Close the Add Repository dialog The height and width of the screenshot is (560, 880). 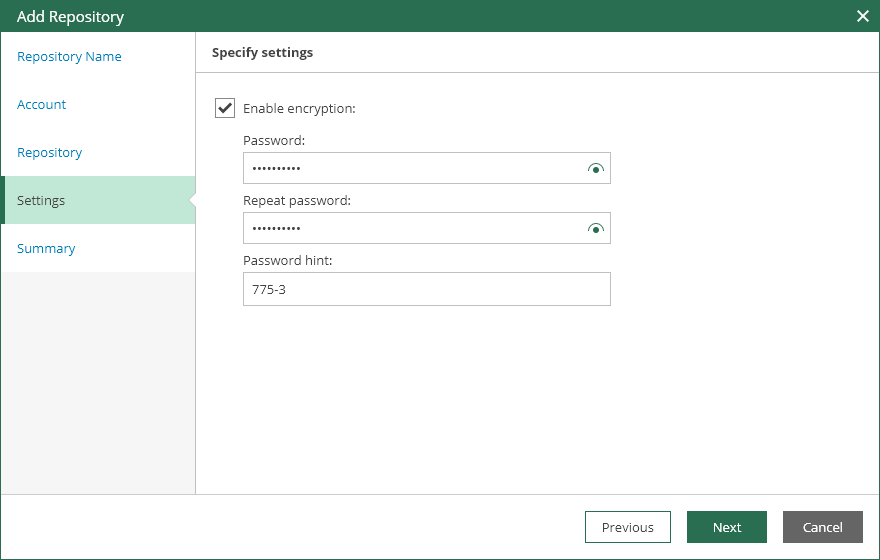point(863,16)
